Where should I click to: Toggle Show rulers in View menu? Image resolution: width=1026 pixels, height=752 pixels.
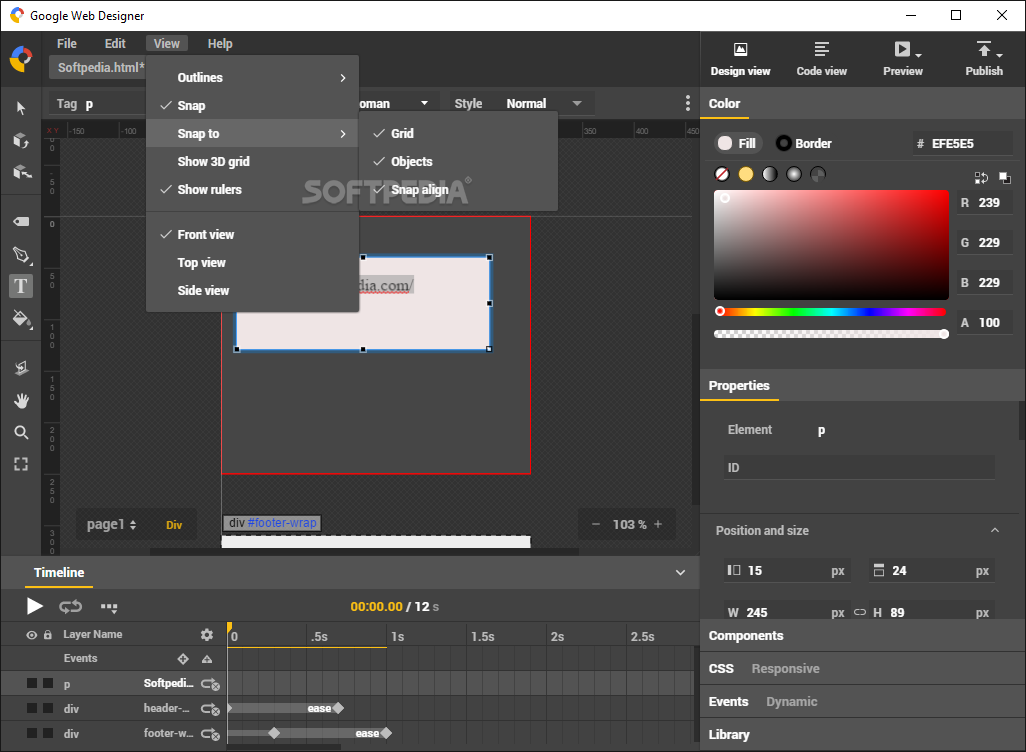tap(253, 189)
